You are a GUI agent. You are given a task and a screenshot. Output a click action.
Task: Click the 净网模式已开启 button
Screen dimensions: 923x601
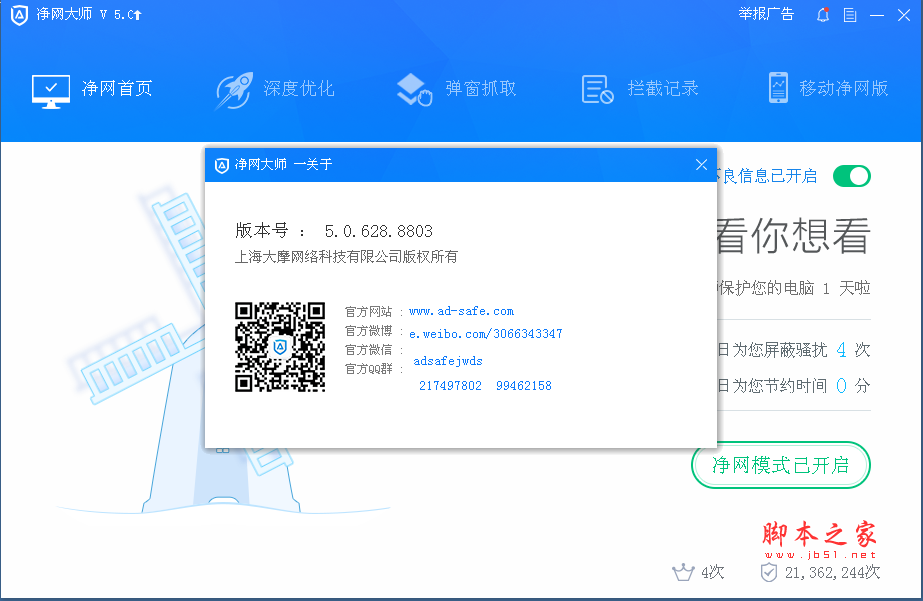(x=781, y=465)
